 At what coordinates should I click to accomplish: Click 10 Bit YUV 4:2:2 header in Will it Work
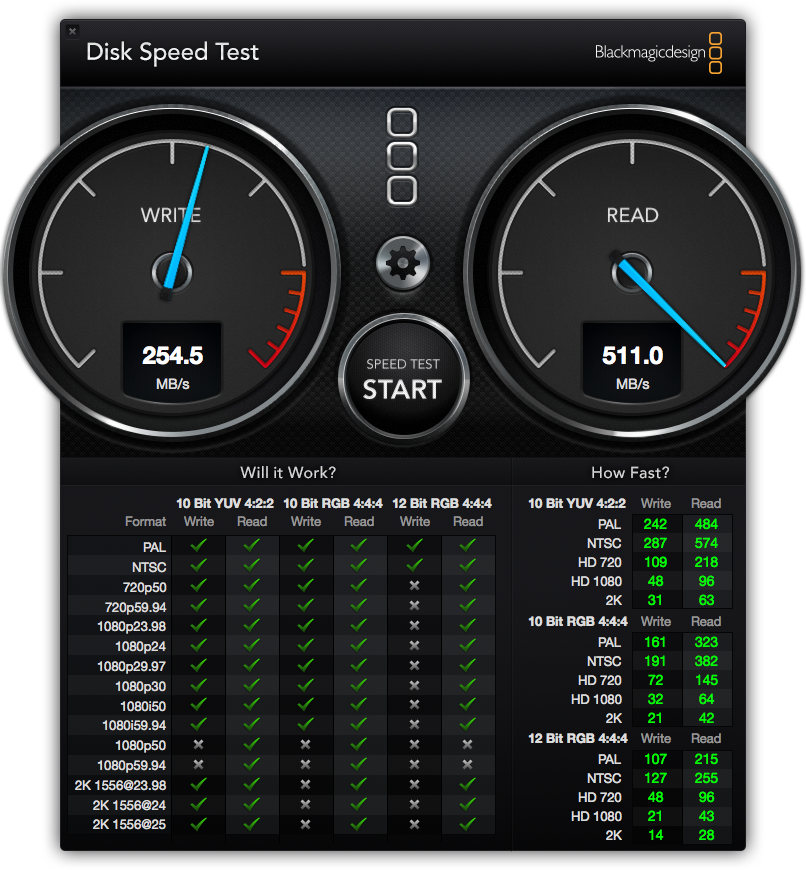tap(225, 503)
